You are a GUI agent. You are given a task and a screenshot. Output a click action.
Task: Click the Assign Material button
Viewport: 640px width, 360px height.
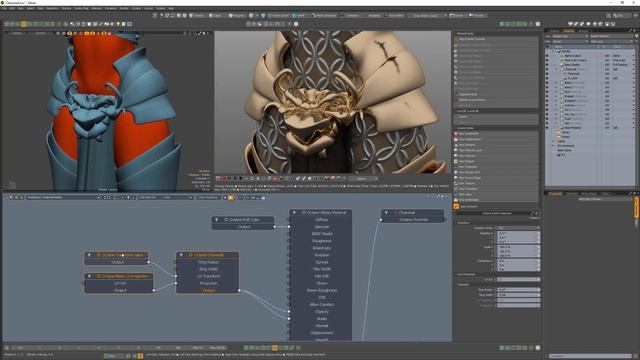612,36
